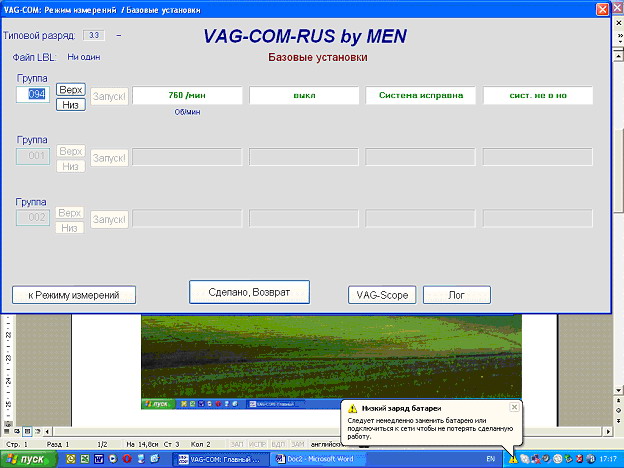Close the VAG-COM window

tap(602, 8)
